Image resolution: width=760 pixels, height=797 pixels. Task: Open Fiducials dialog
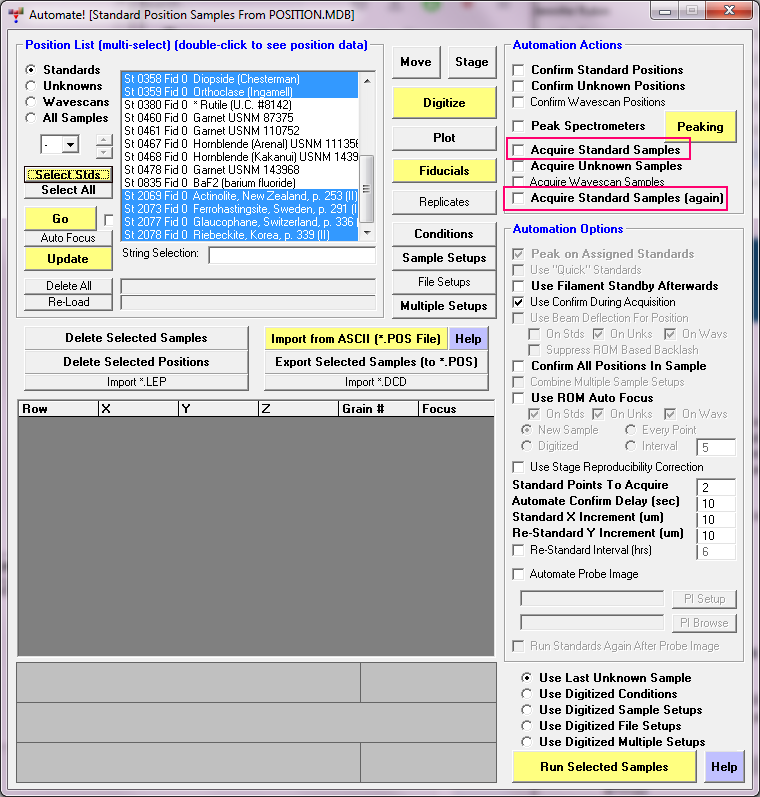coord(444,171)
